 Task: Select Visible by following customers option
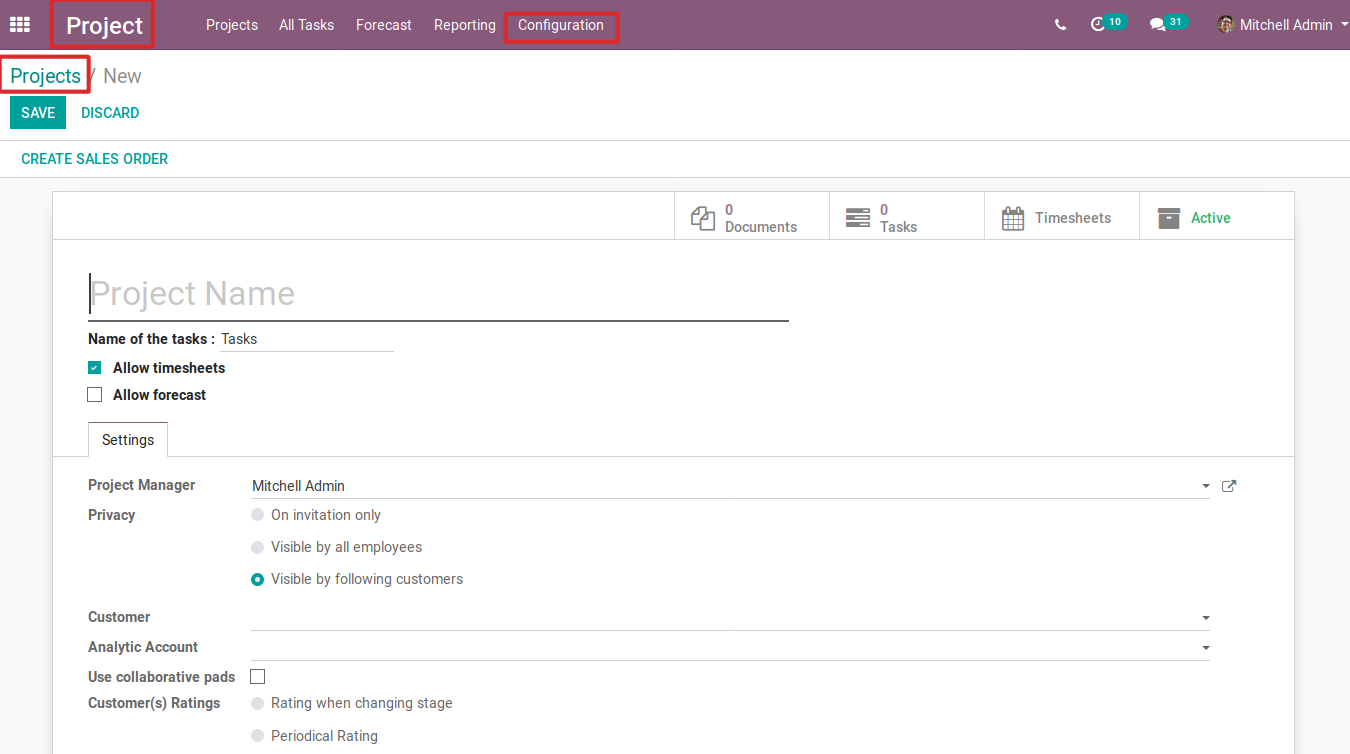pos(258,579)
